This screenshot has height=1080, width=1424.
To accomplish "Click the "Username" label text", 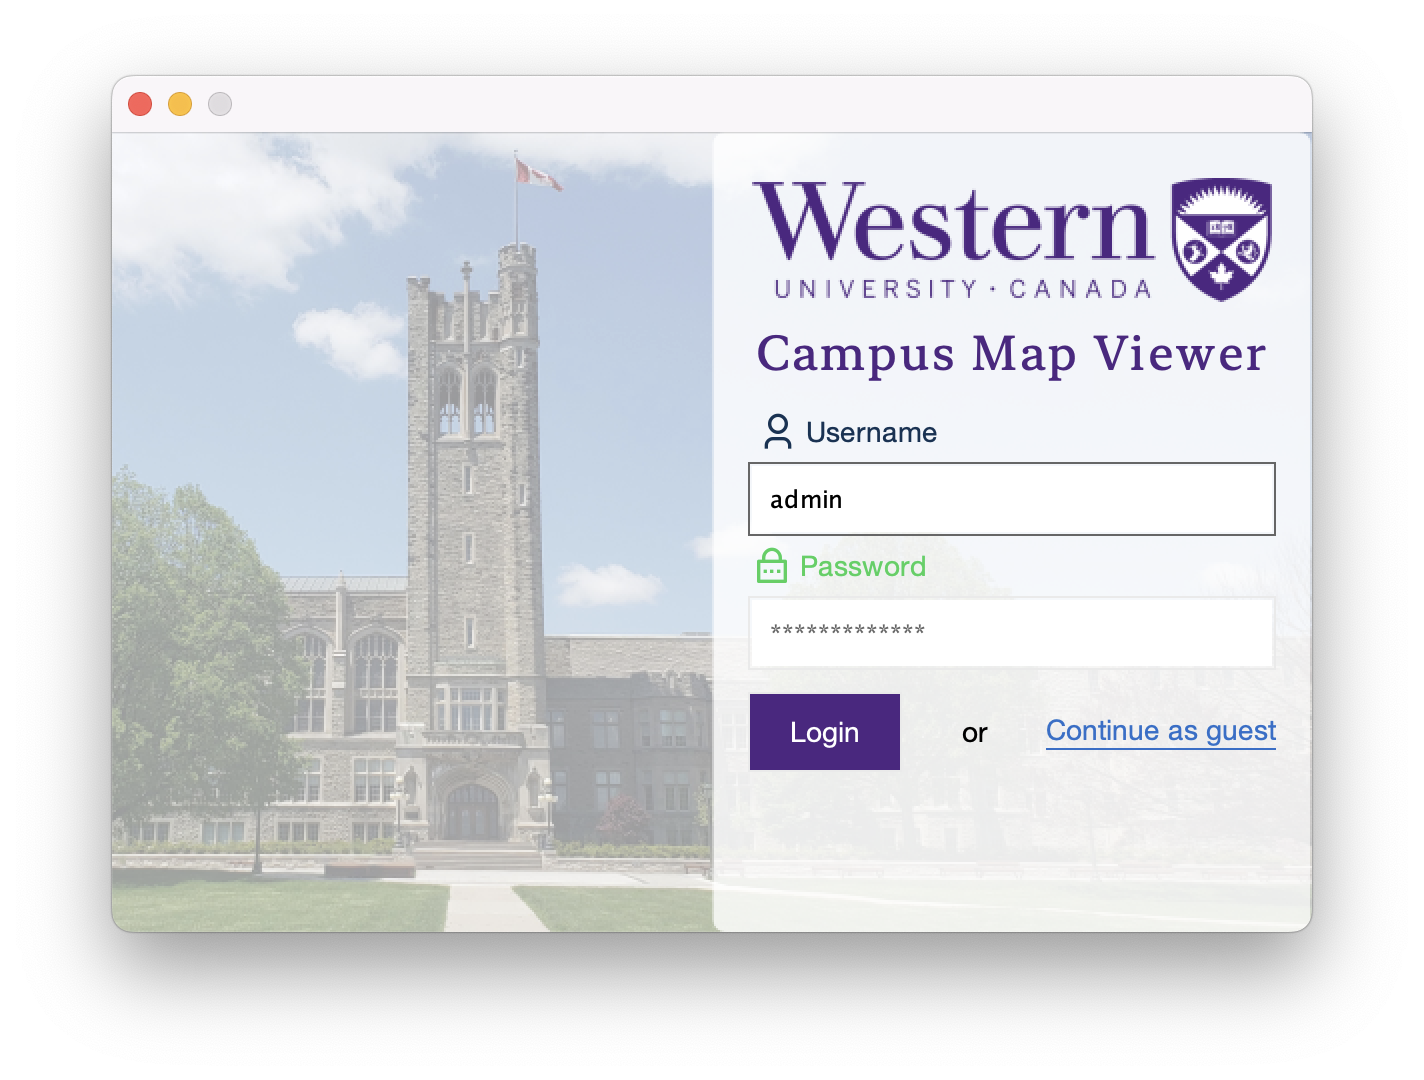I will tap(872, 432).
